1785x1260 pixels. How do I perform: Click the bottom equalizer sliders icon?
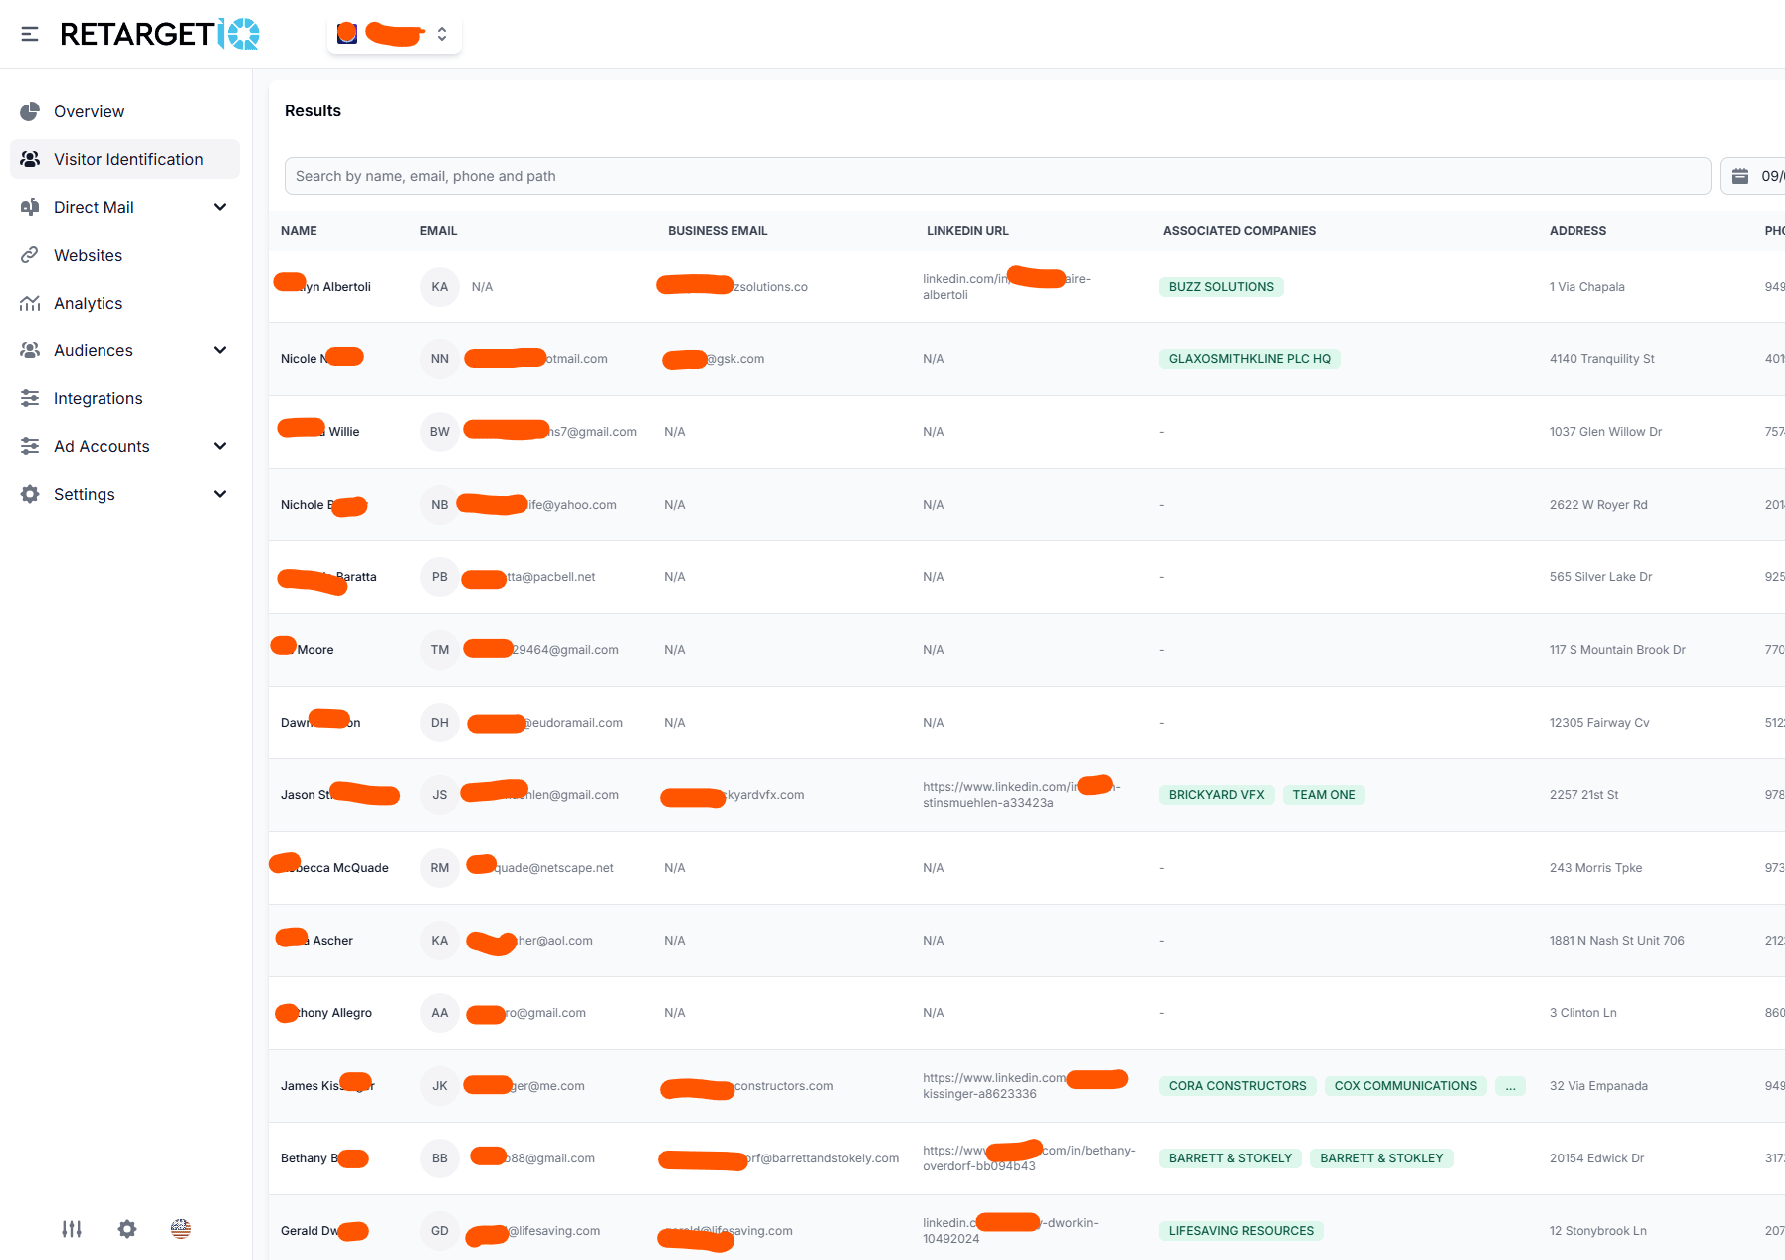[72, 1229]
